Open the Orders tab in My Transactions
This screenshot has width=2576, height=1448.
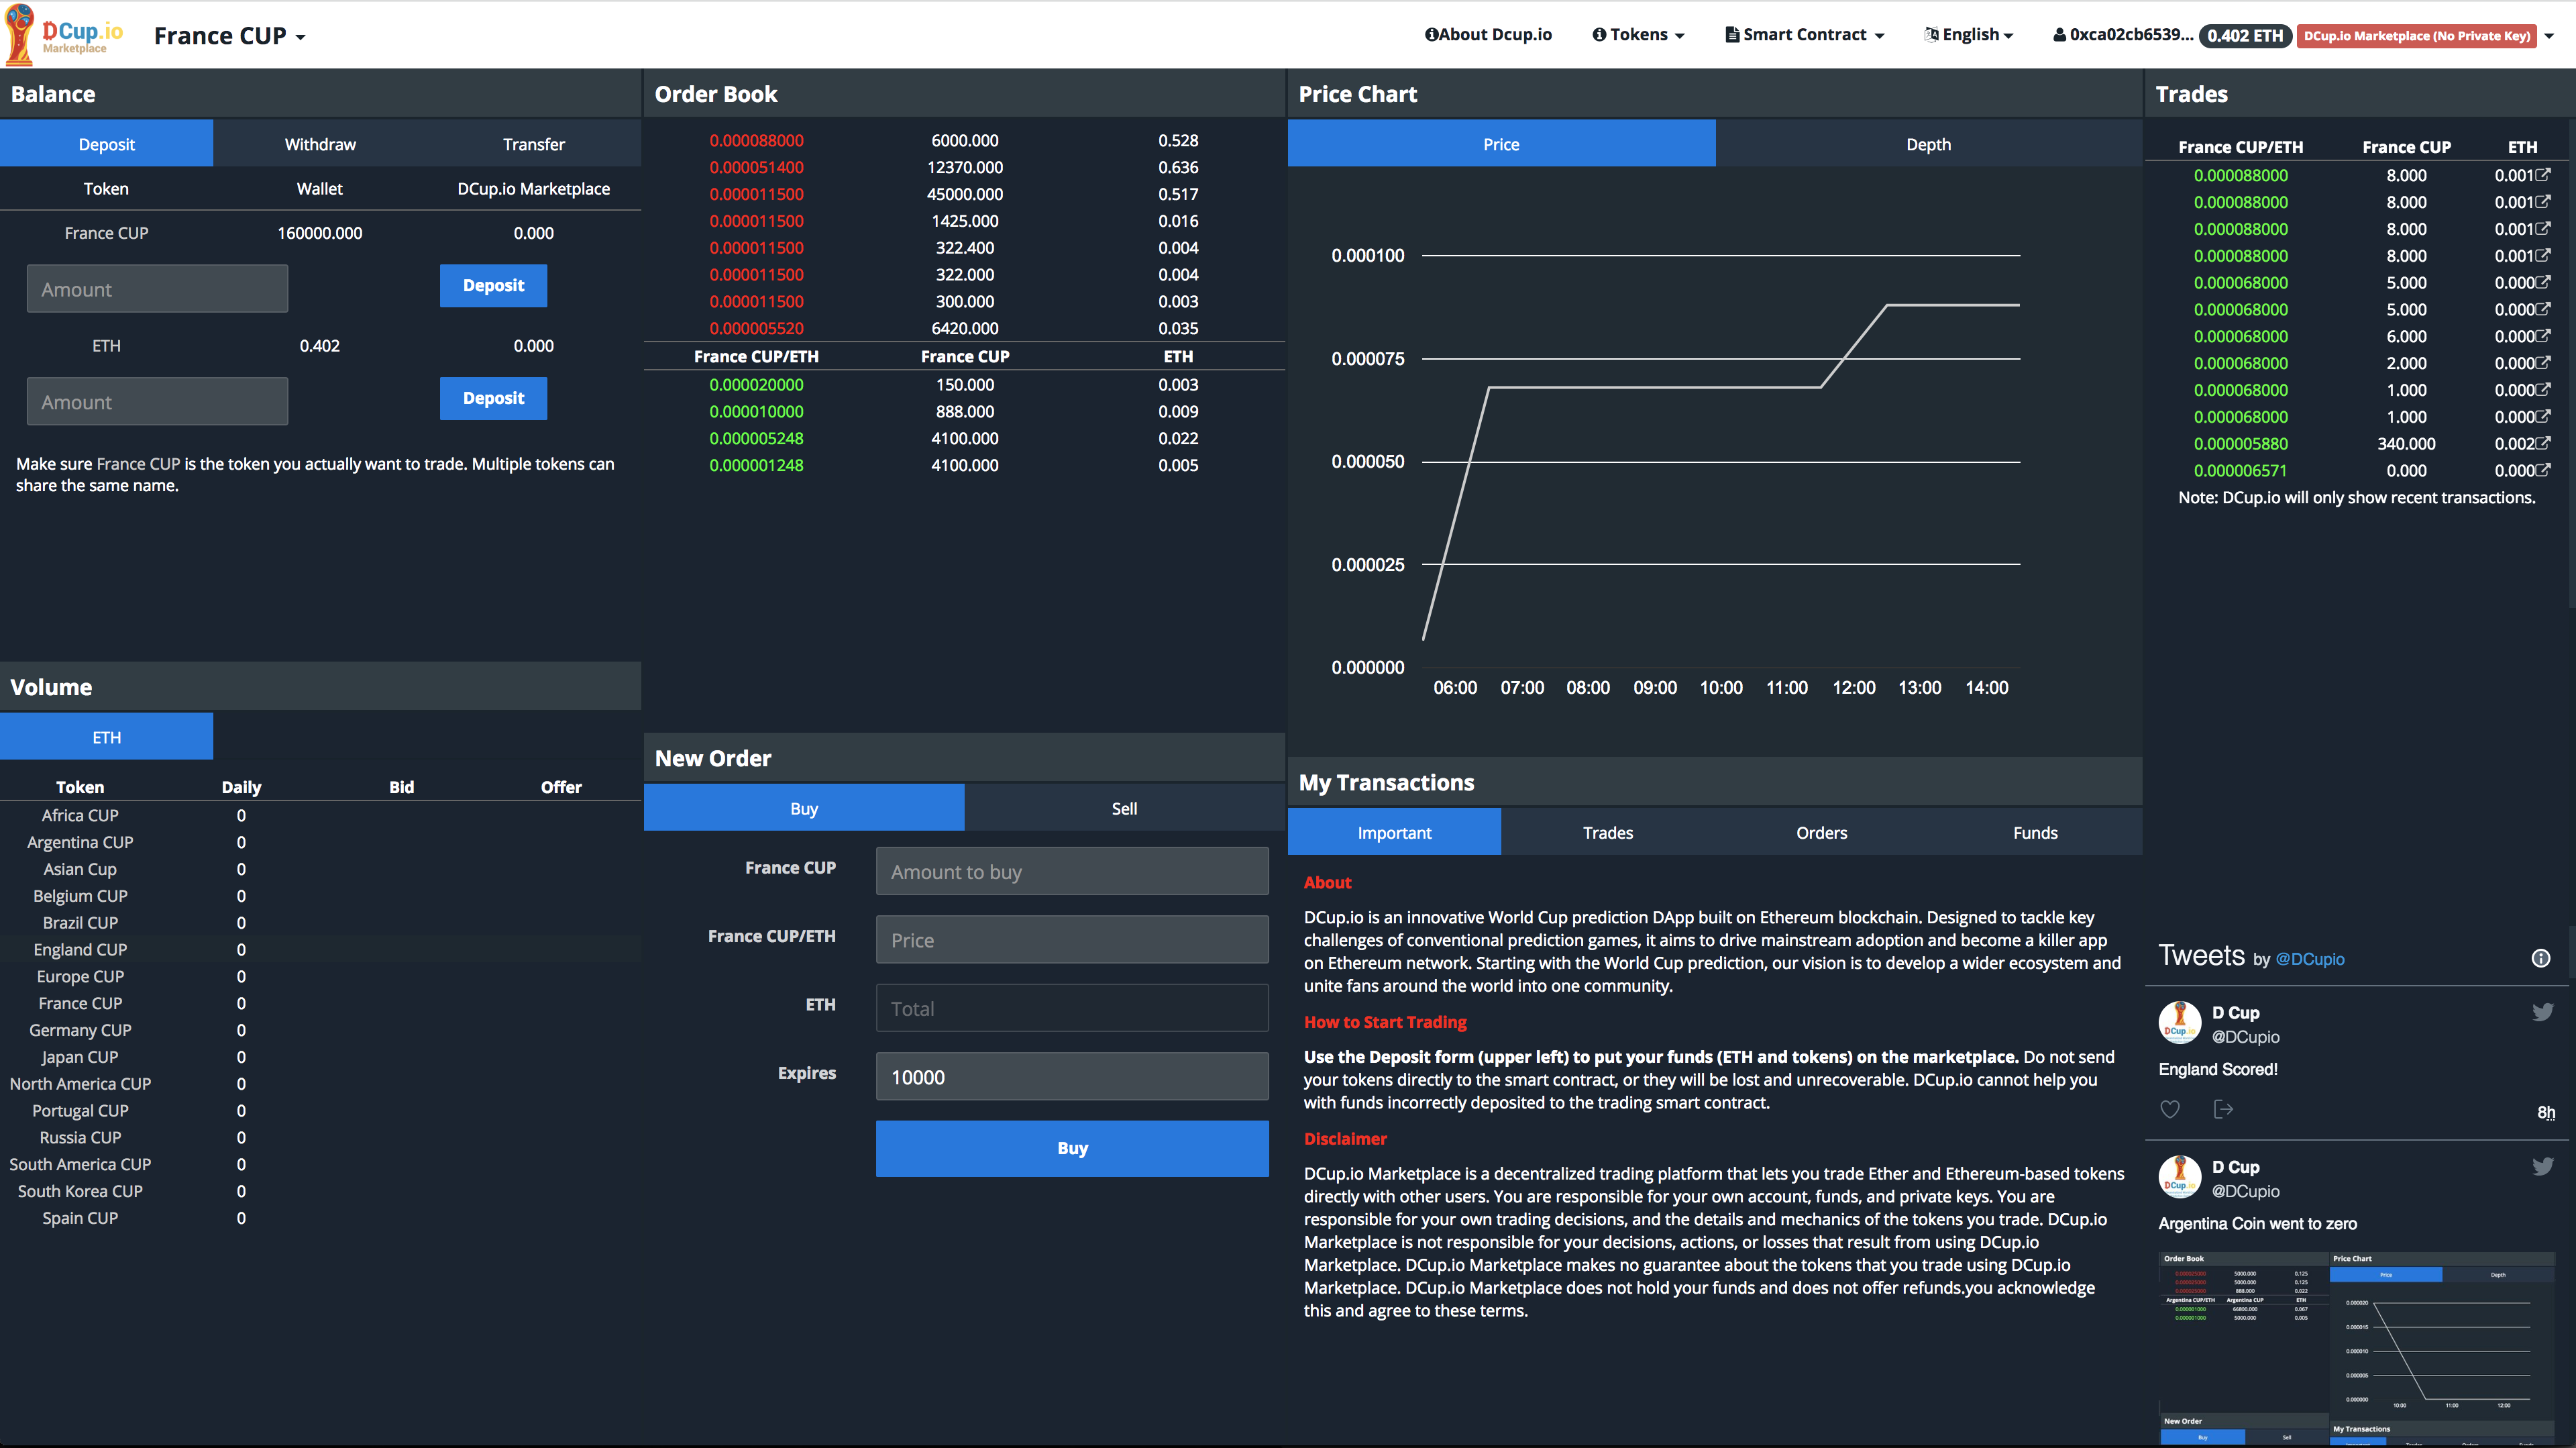point(1821,833)
